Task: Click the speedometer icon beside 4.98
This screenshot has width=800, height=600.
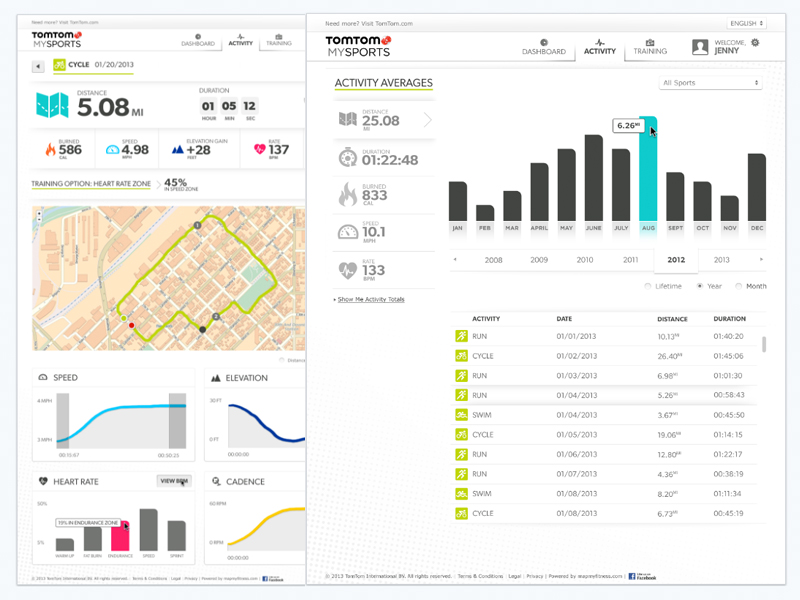Action: coord(112,149)
